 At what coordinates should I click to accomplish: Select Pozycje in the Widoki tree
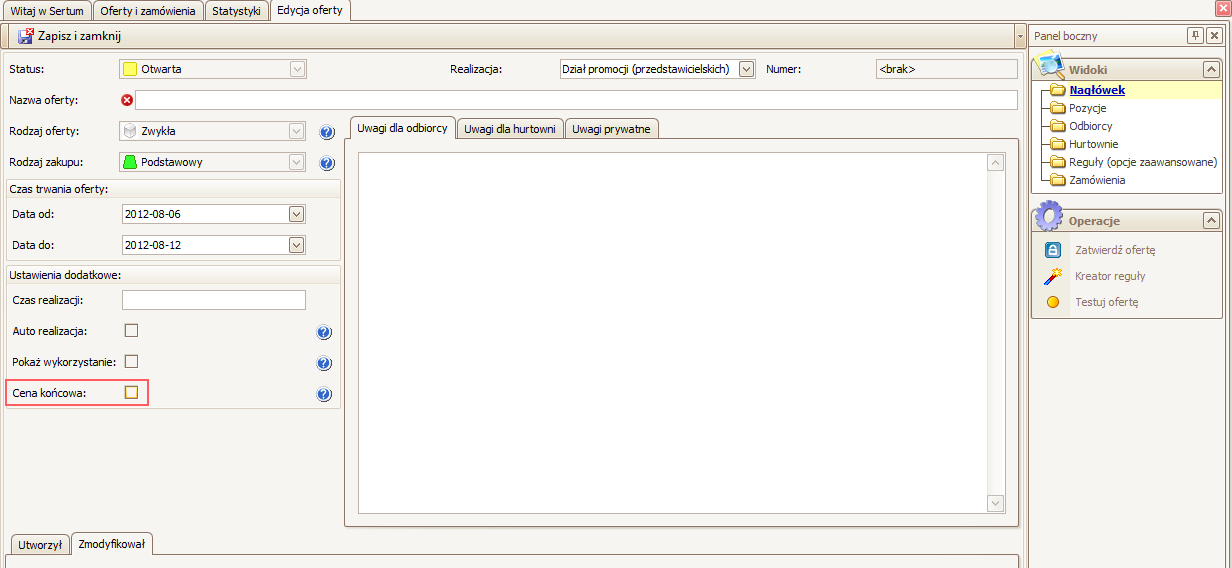point(1087,108)
